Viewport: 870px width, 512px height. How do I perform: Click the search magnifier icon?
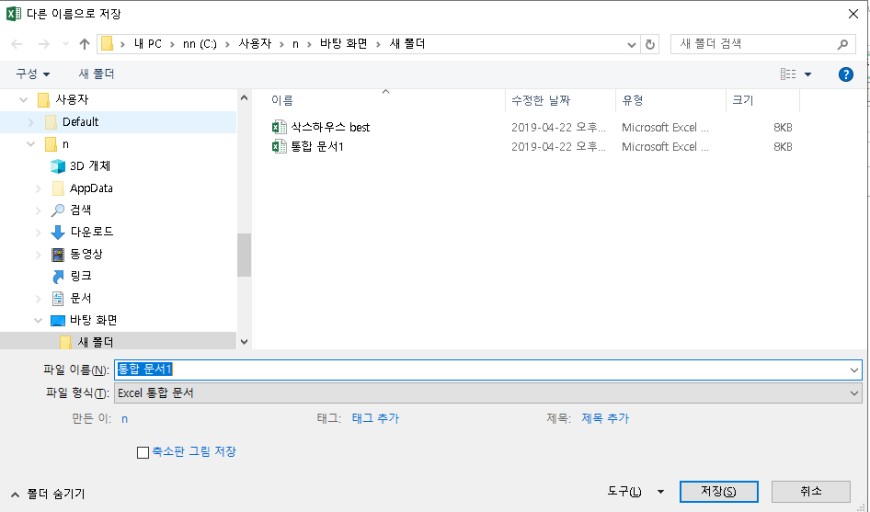click(842, 44)
